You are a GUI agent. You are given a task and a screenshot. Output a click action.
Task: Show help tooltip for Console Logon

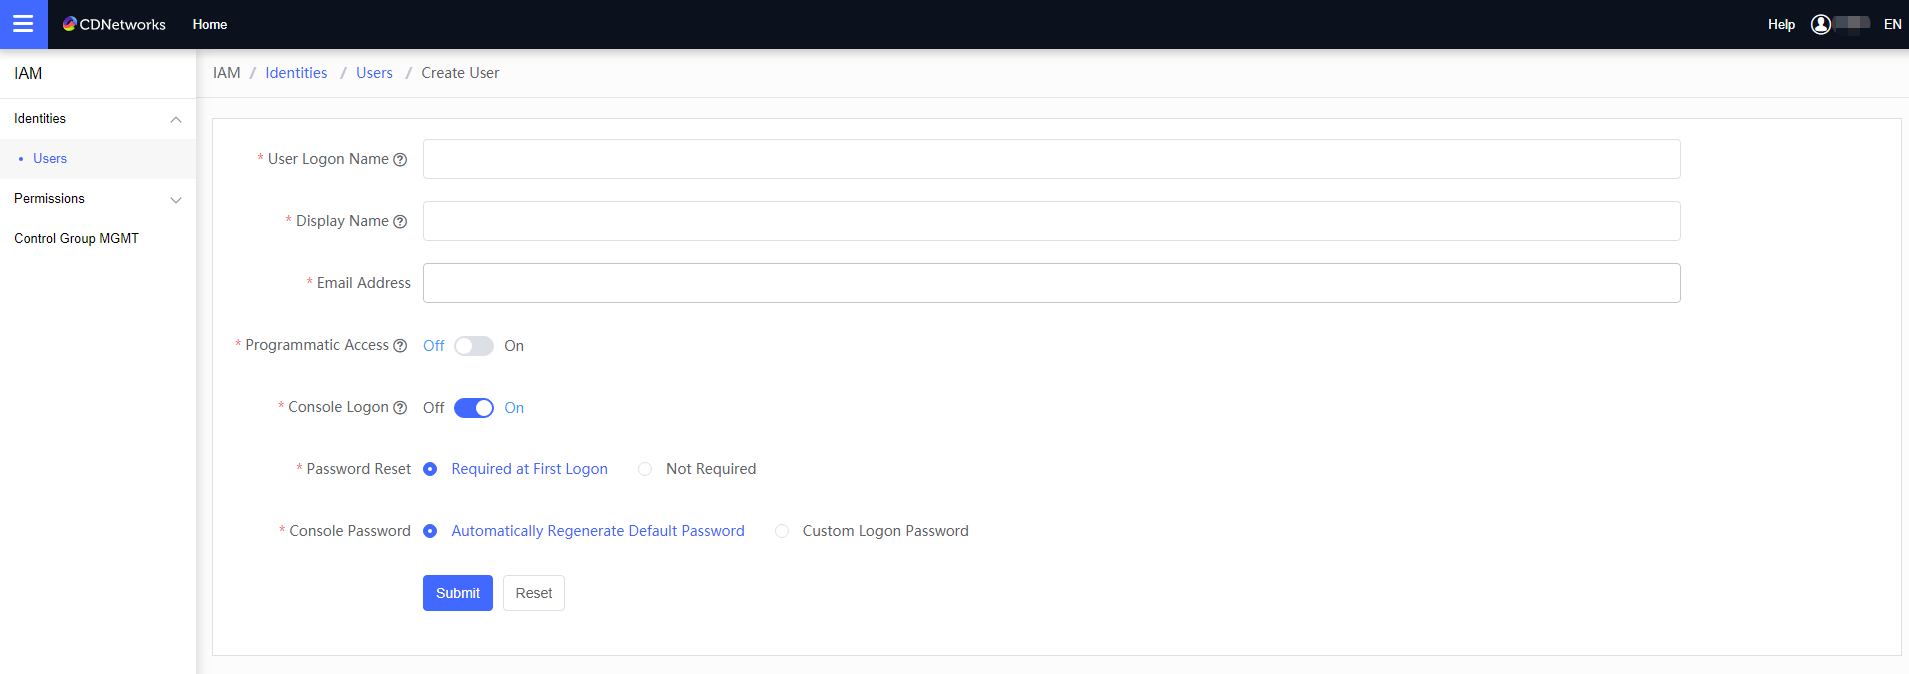click(400, 408)
